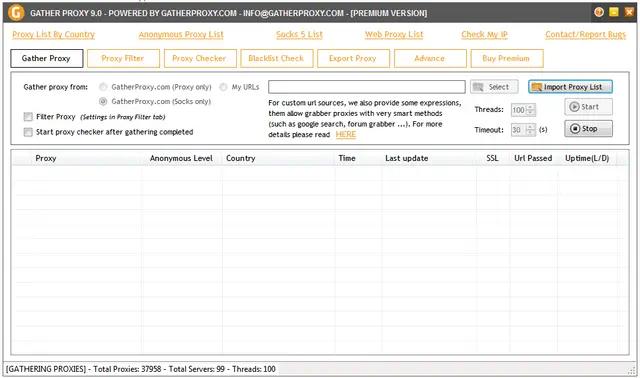Increase Threads with up stepper arrow
The width and height of the screenshot is (640, 378).
coord(531,107)
